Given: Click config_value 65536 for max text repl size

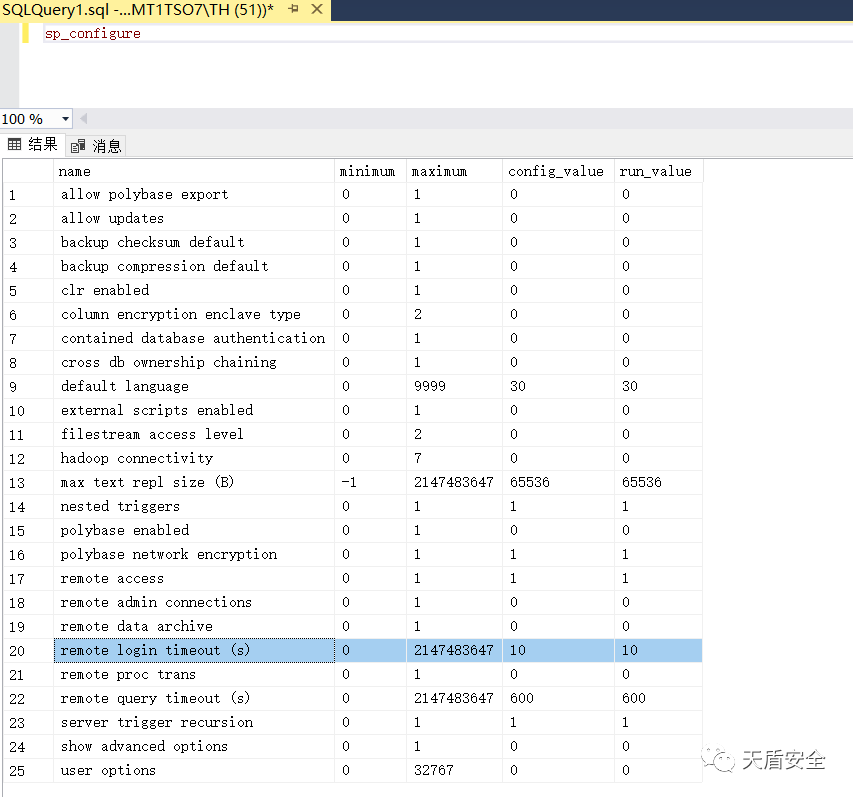Looking at the screenshot, I should pyautogui.click(x=529, y=482).
